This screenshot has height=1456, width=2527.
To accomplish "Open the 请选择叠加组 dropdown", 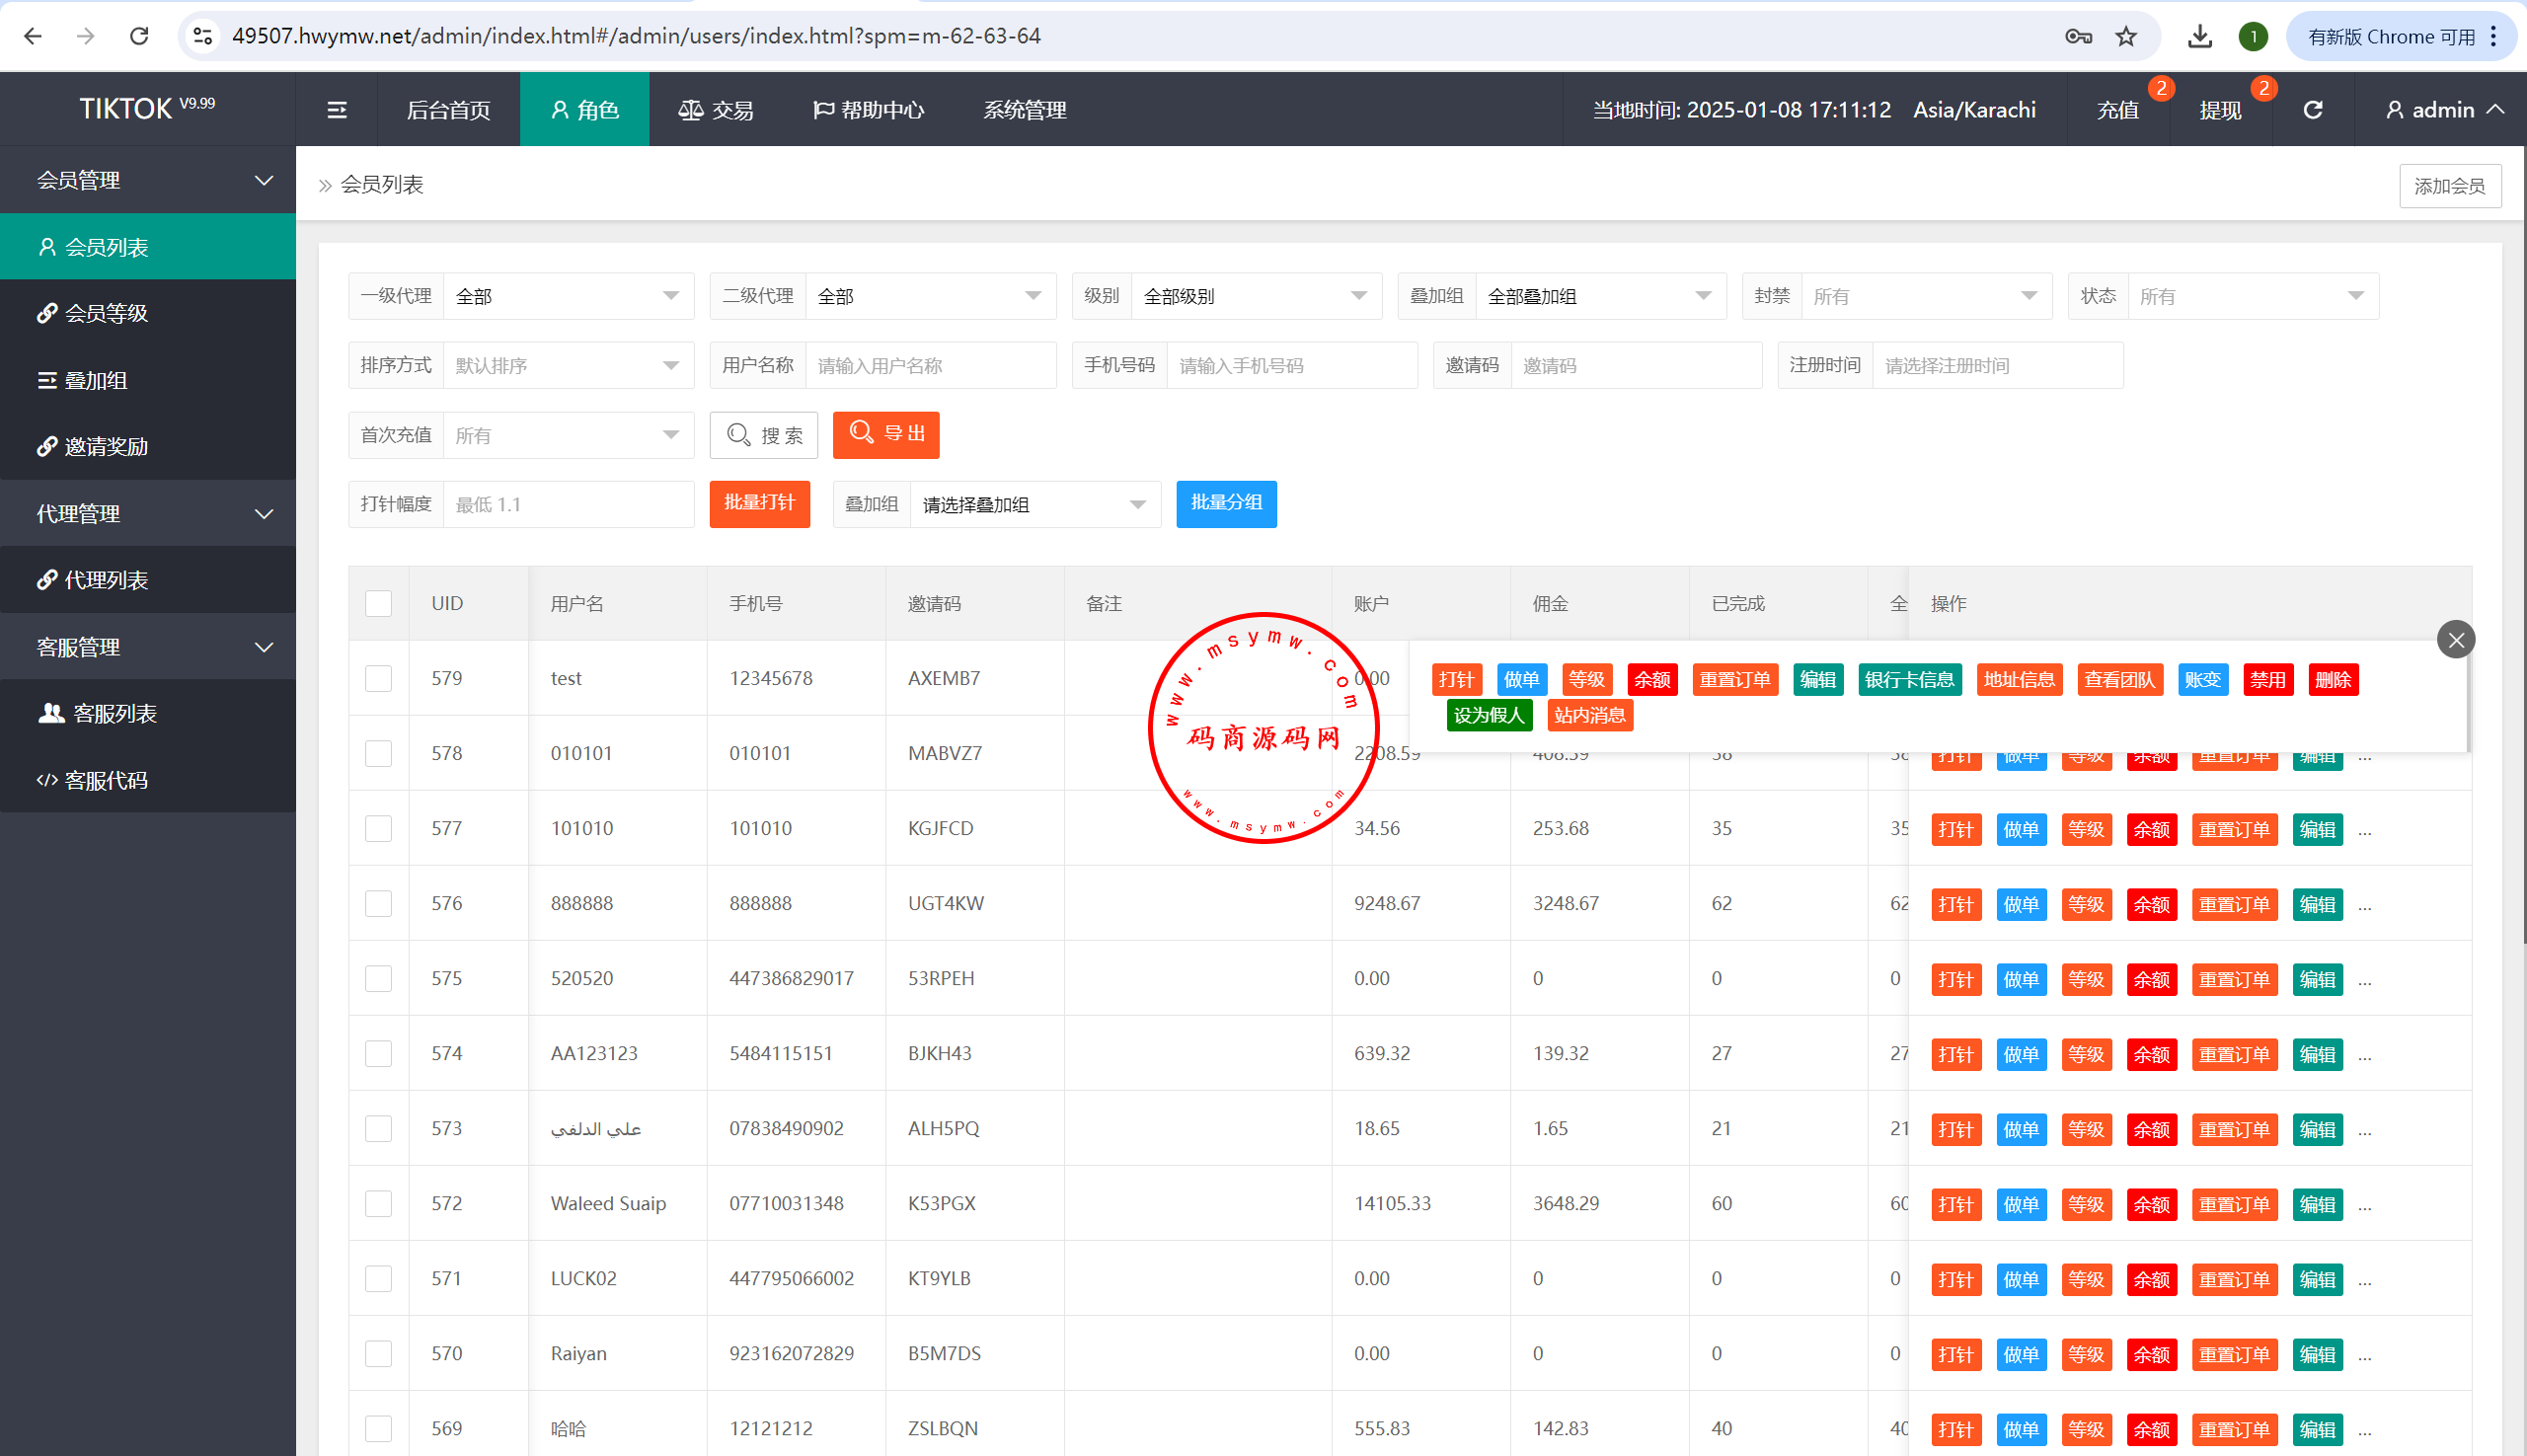I will [x=1035, y=505].
